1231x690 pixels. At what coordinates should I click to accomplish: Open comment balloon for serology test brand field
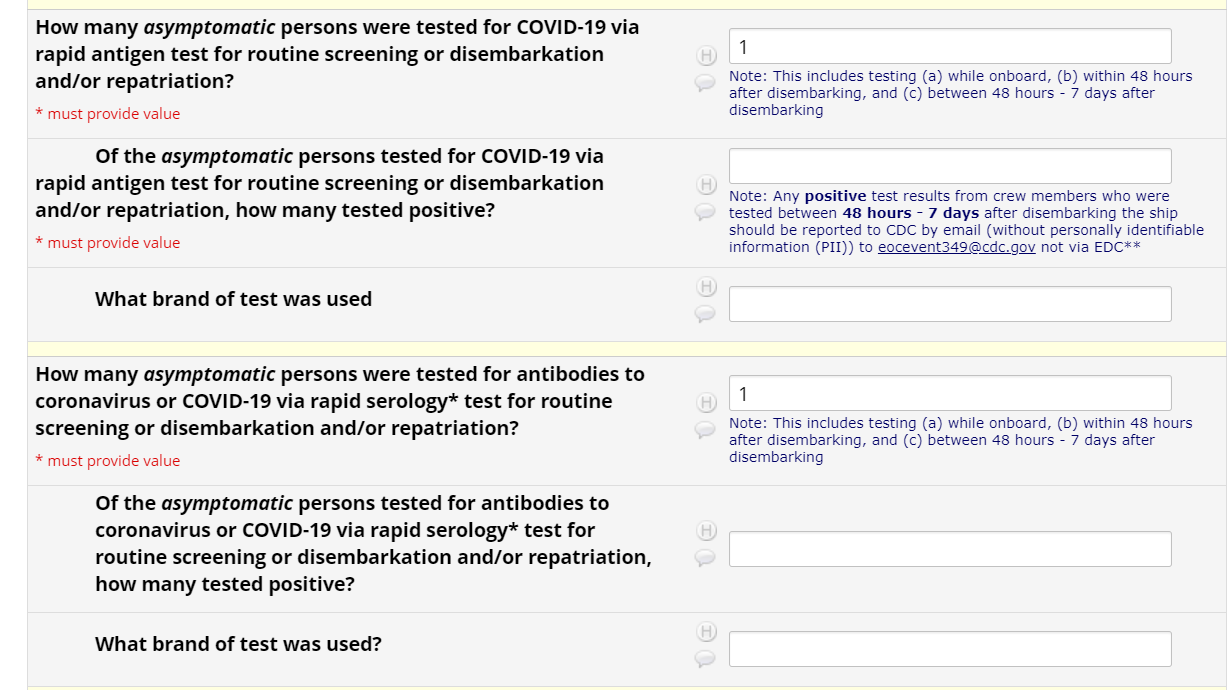[x=705, y=659]
